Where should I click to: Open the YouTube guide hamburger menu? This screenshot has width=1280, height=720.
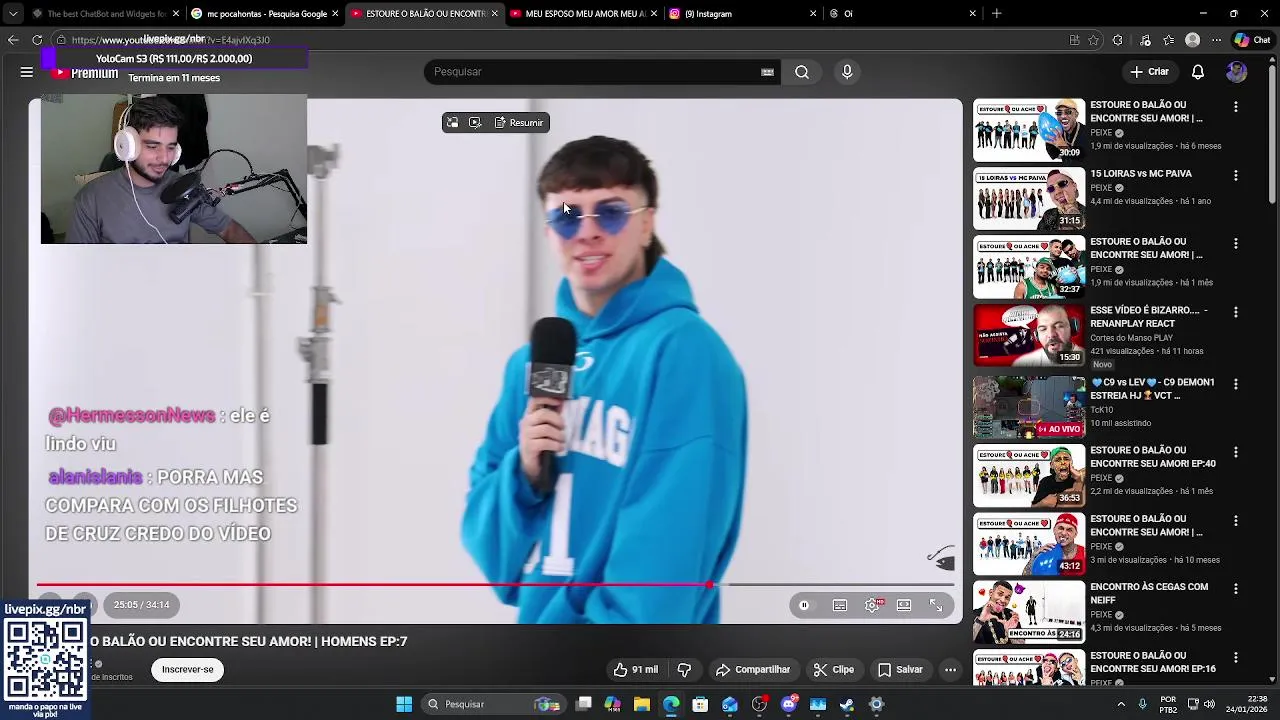coord(27,72)
